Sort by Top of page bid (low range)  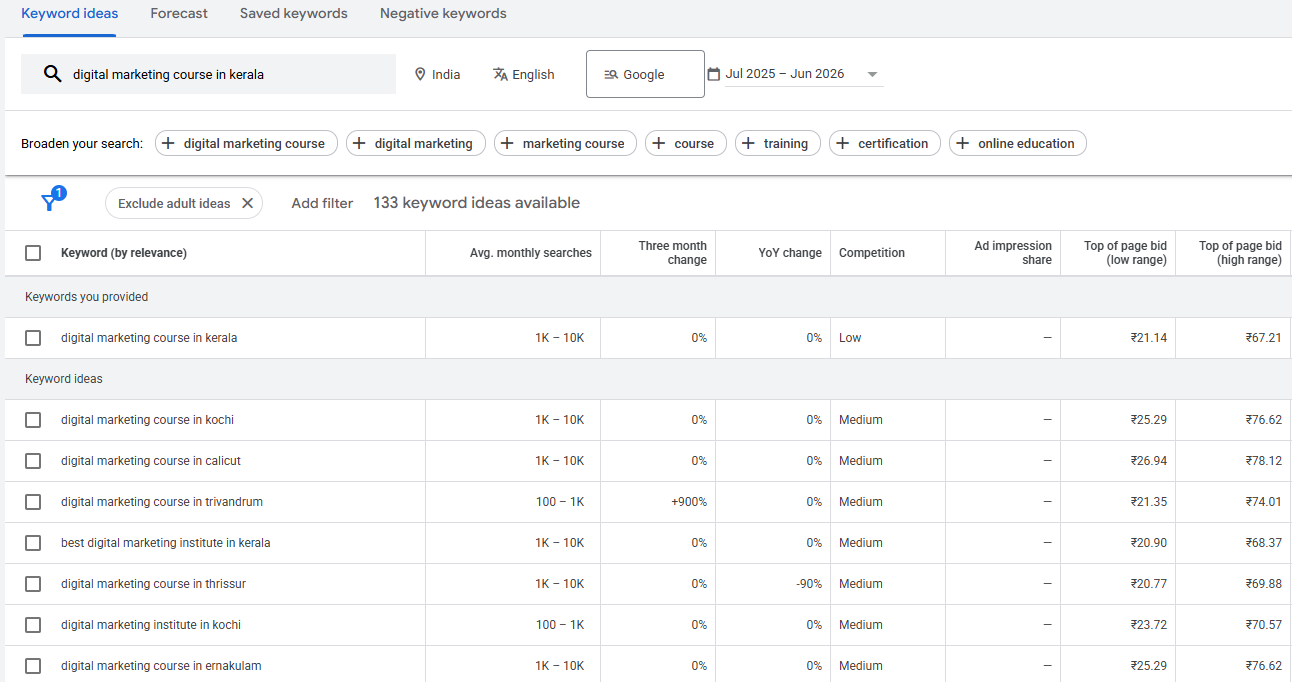pos(1125,253)
